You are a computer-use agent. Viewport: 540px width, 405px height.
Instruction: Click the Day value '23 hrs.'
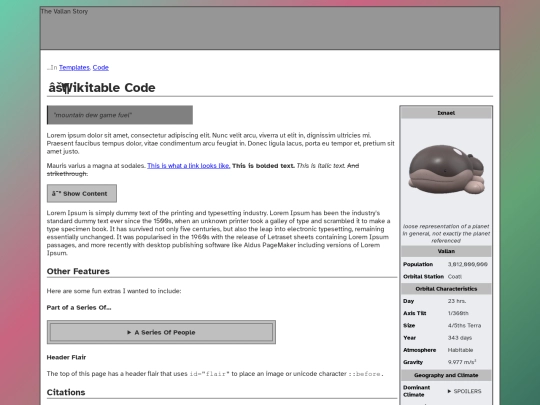coord(457,301)
